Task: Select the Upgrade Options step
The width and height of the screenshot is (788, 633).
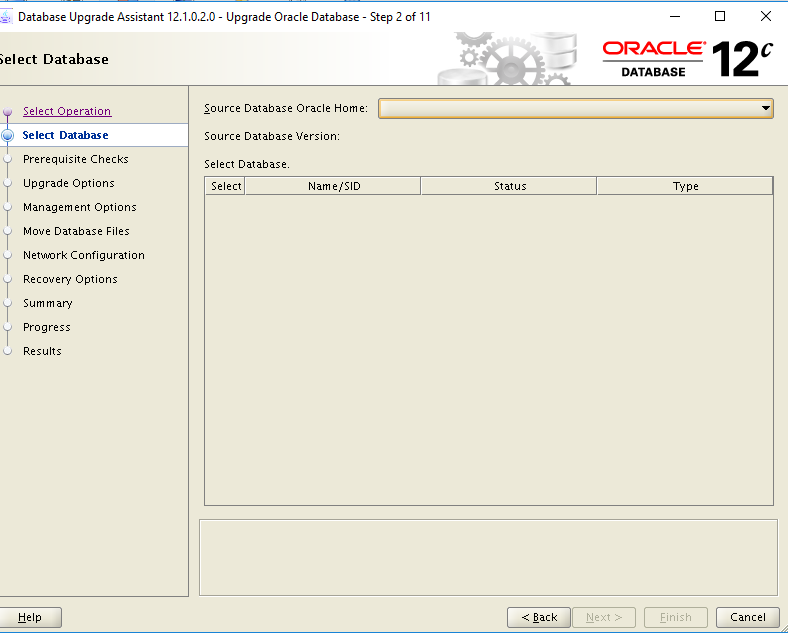Action: 68,183
